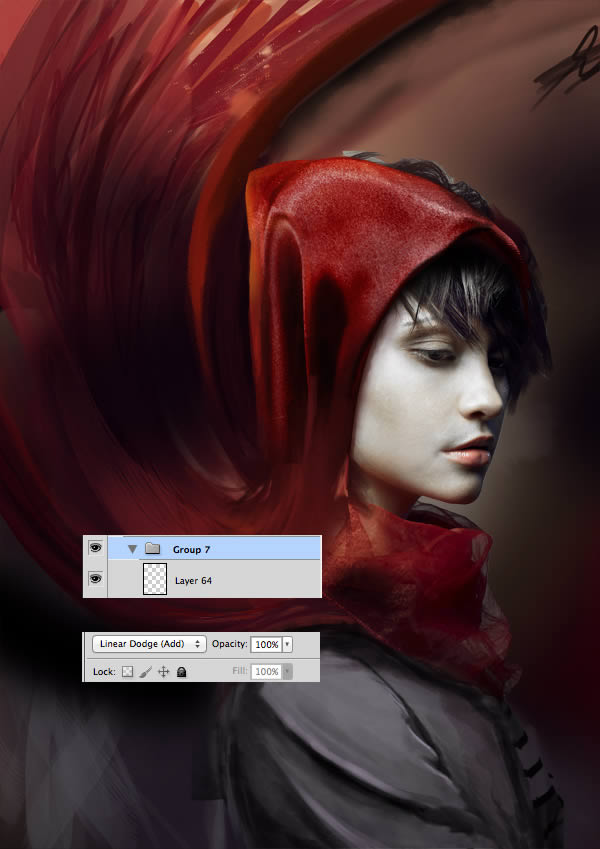Open the Fill slider dropdown arrow

coord(288,671)
